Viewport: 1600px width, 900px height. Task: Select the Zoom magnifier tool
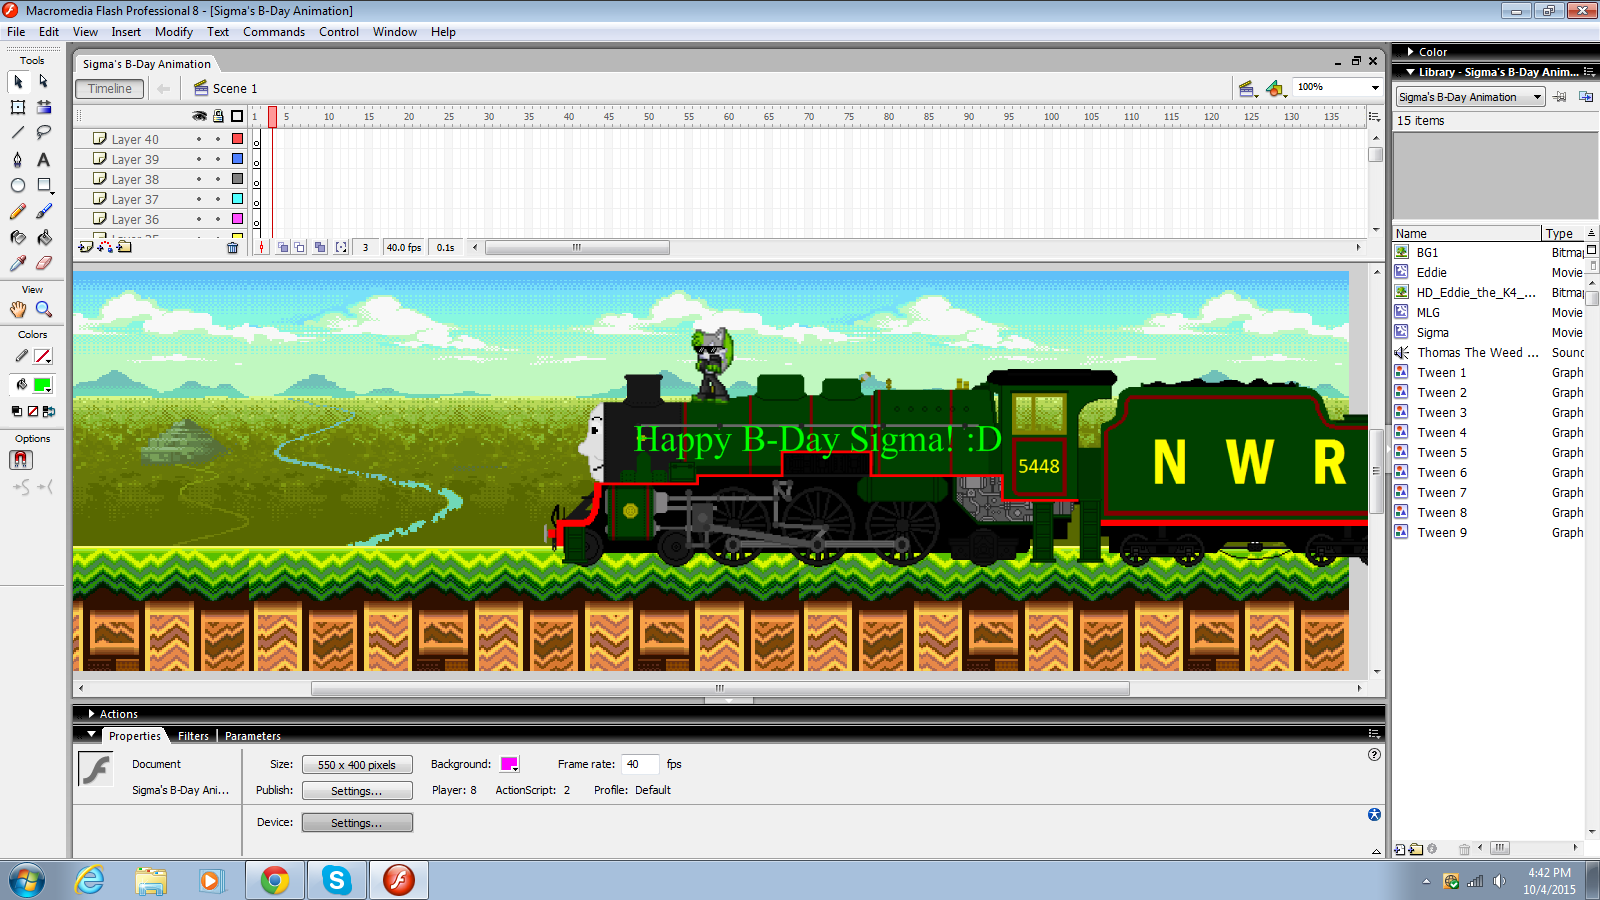click(x=44, y=309)
